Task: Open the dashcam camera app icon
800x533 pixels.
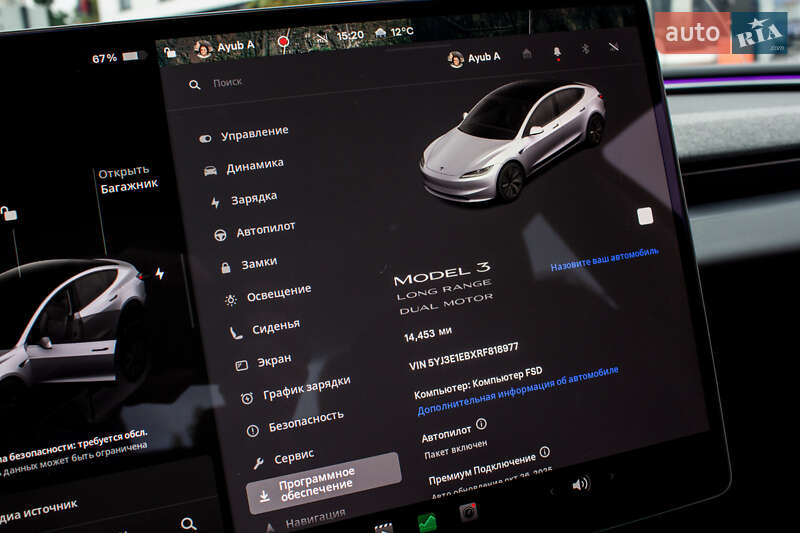Action: pos(468,512)
